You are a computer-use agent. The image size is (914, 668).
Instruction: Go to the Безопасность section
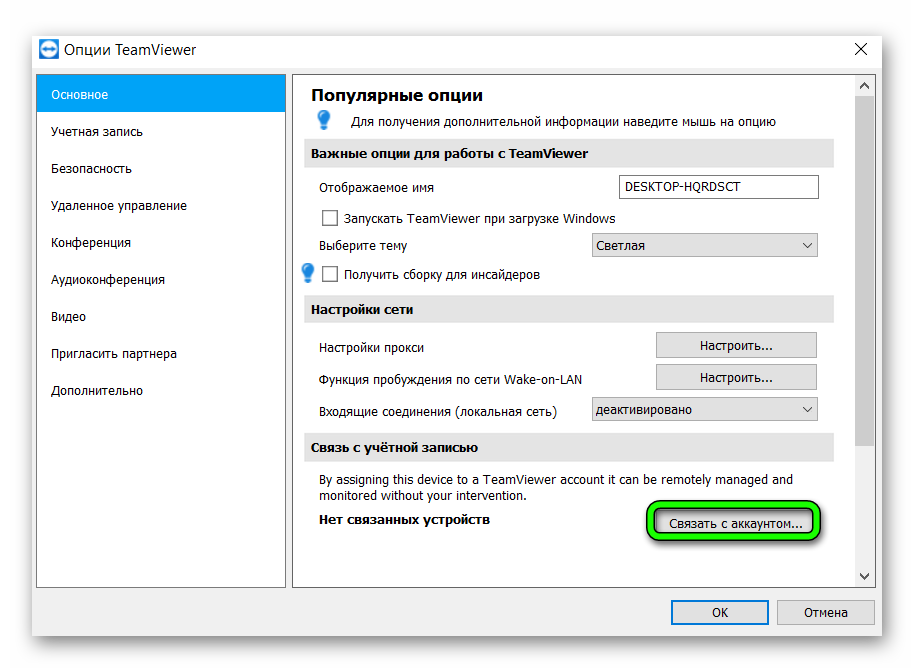point(161,168)
